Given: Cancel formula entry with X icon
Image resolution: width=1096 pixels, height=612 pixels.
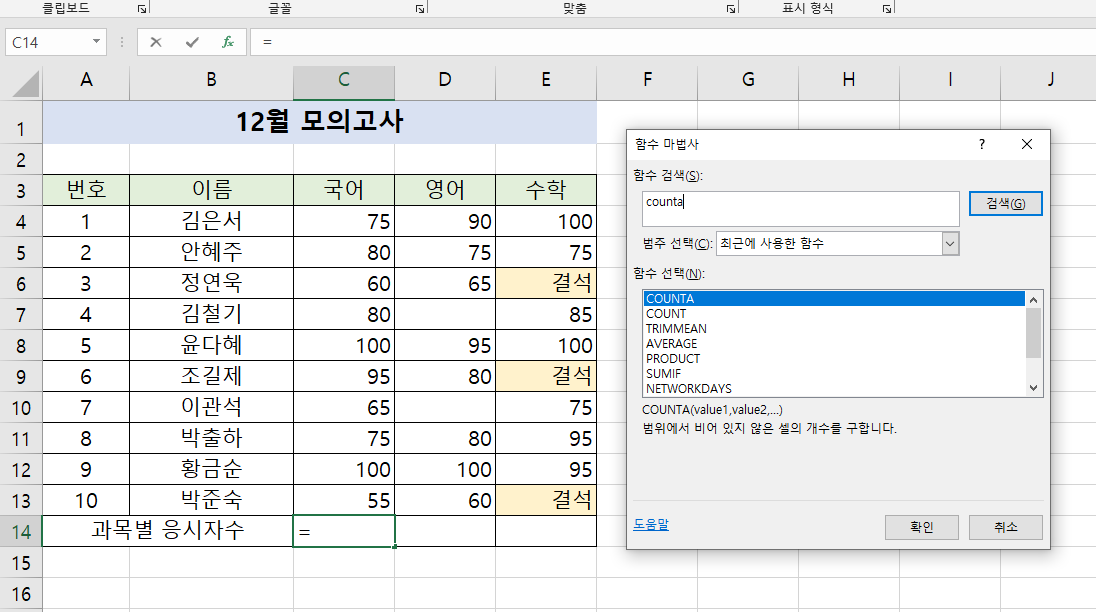Looking at the screenshot, I should click(x=156, y=43).
